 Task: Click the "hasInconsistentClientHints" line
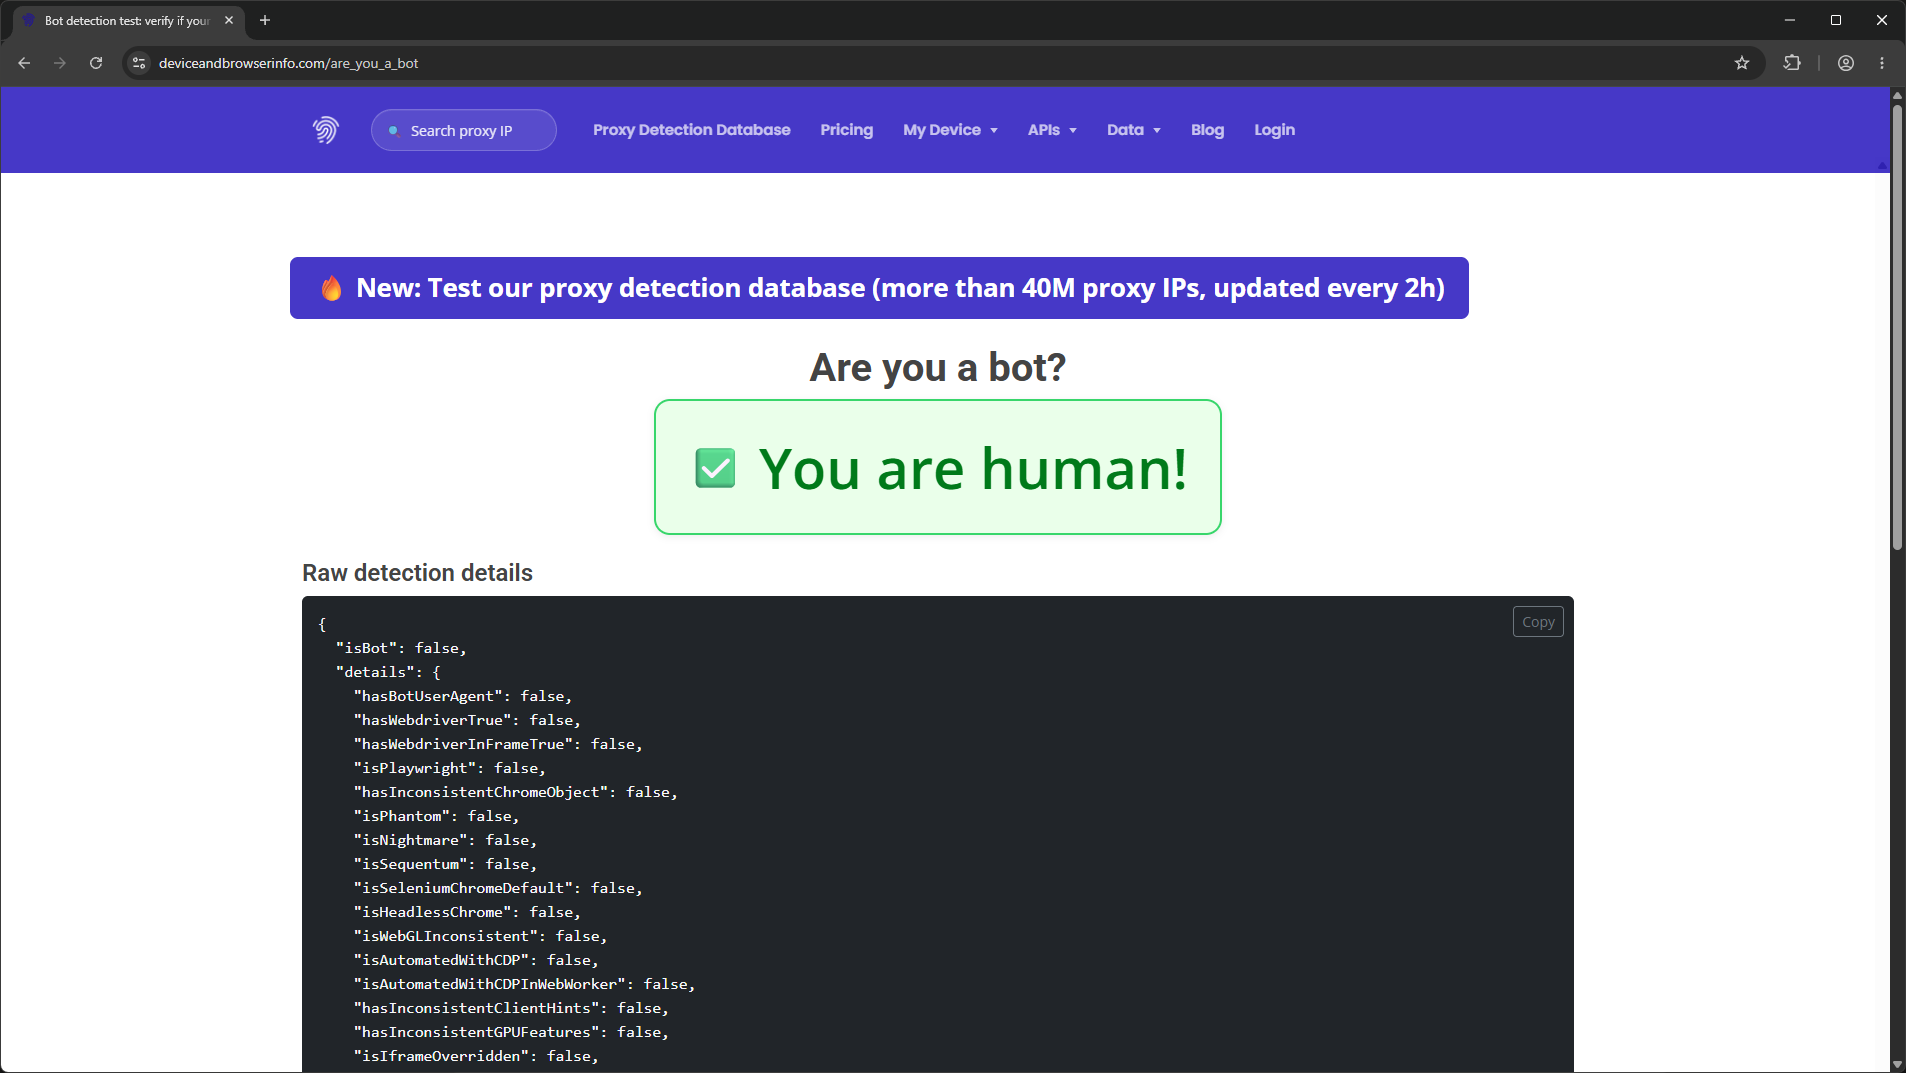pyautogui.click(x=511, y=1008)
